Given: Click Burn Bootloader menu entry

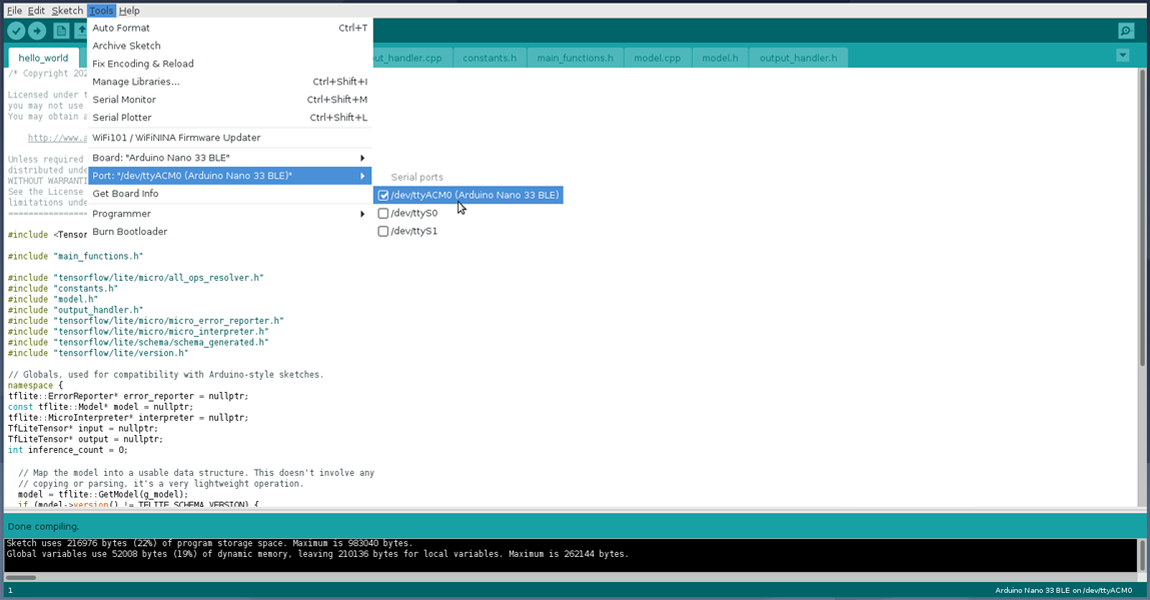Looking at the screenshot, I should tap(128, 231).
